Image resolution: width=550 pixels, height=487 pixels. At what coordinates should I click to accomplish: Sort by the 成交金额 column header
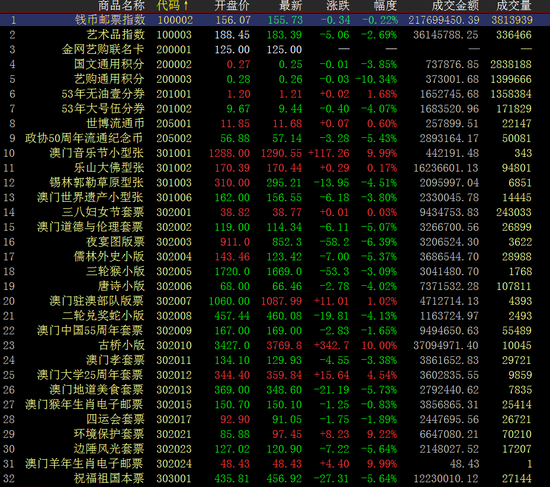pos(455,6)
